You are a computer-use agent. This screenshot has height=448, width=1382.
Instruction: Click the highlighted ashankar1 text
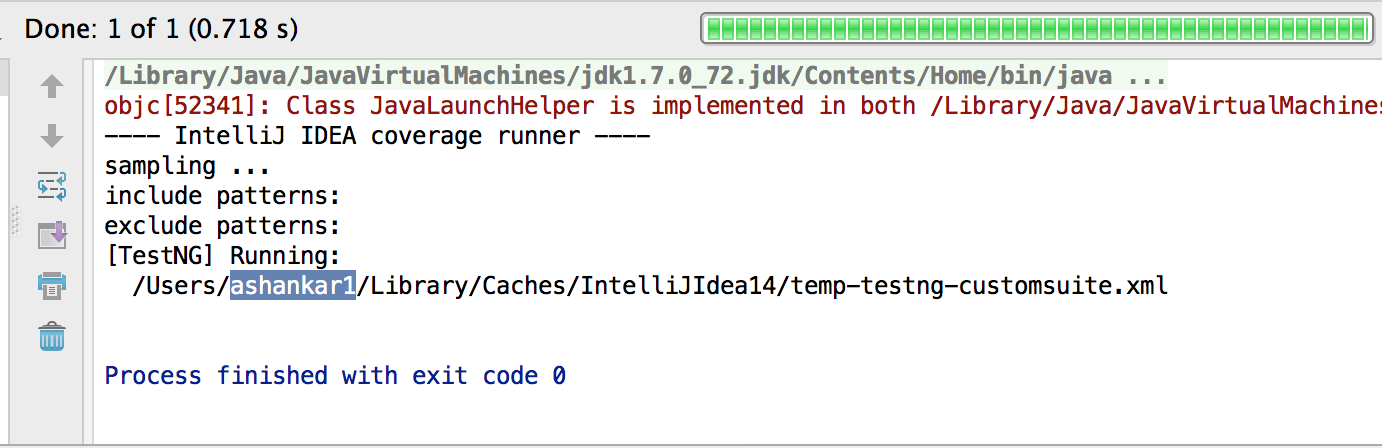293,286
